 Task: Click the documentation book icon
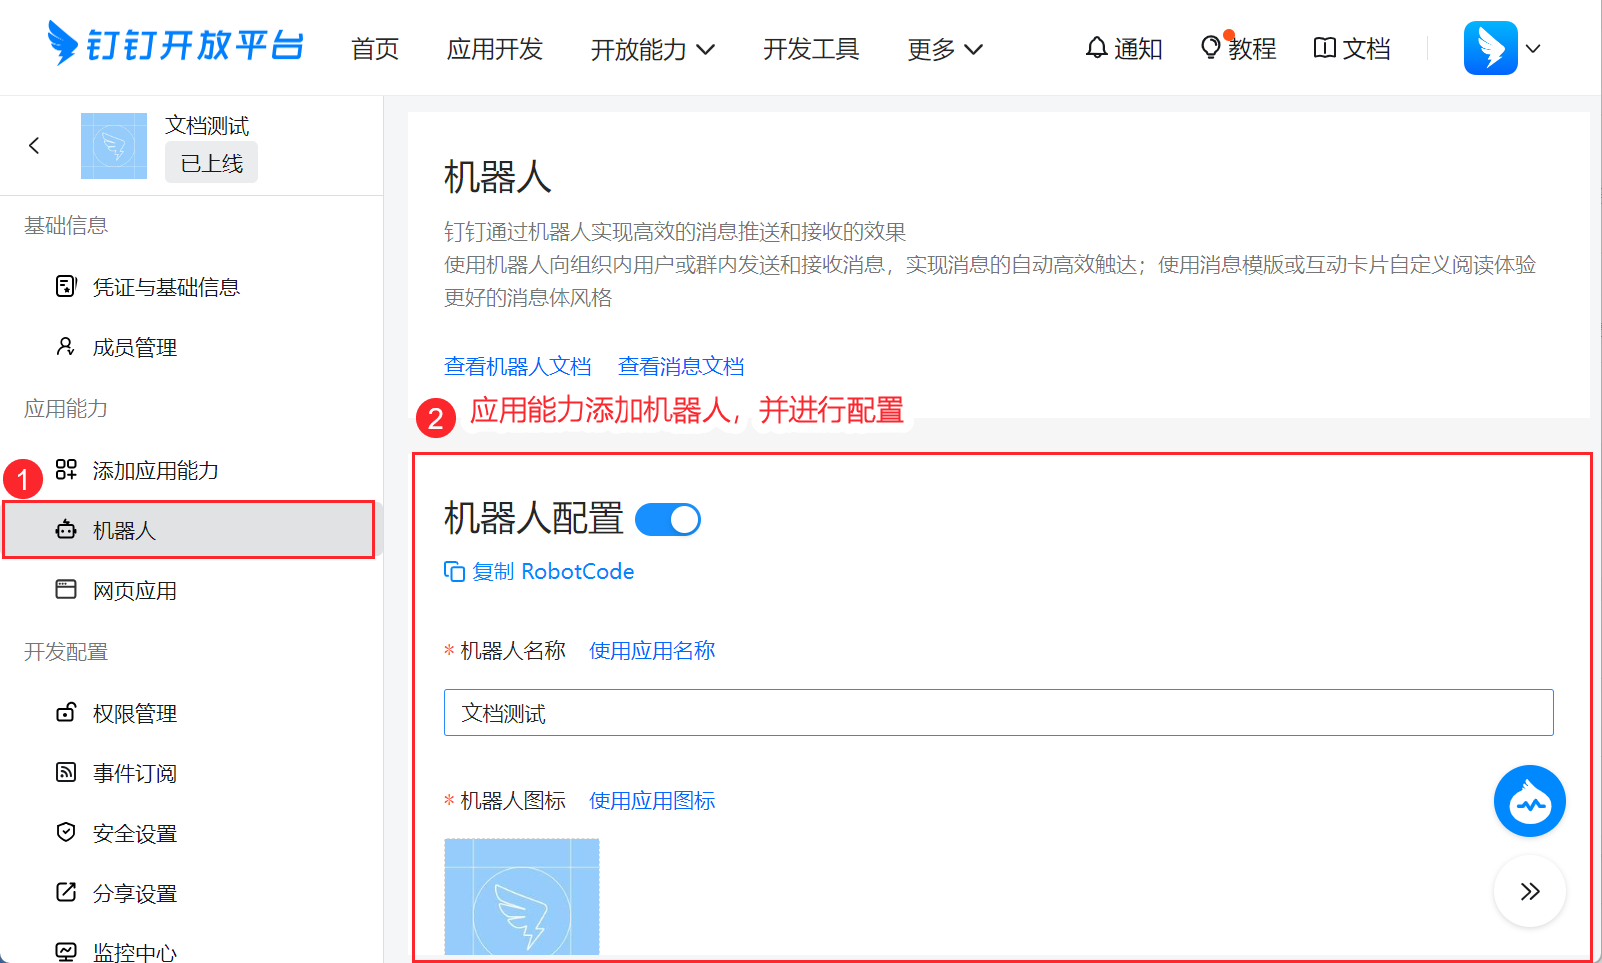(x=1325, y=48)
